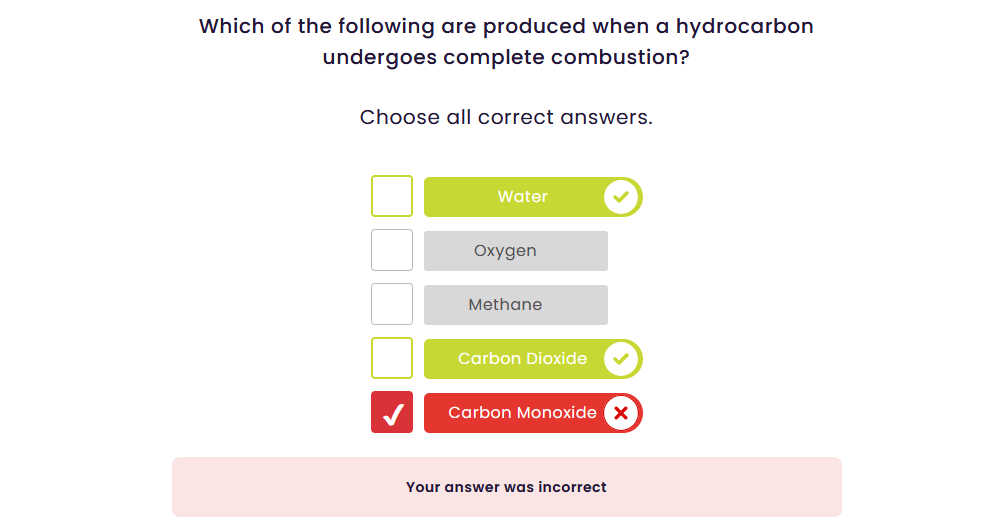986x522 pixels.
Task: Click the word 'Which' starting the question
Action: click(x=231, y=27)
